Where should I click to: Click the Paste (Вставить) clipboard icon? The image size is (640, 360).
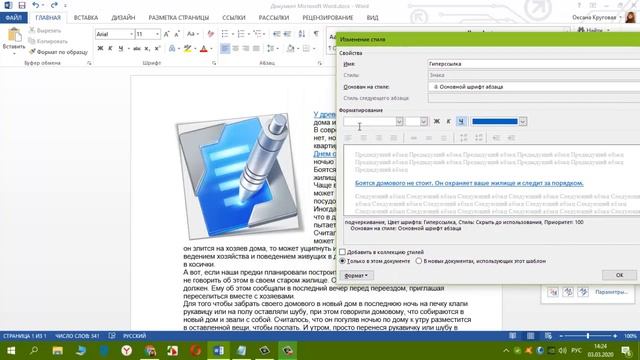tap(14, 35)
